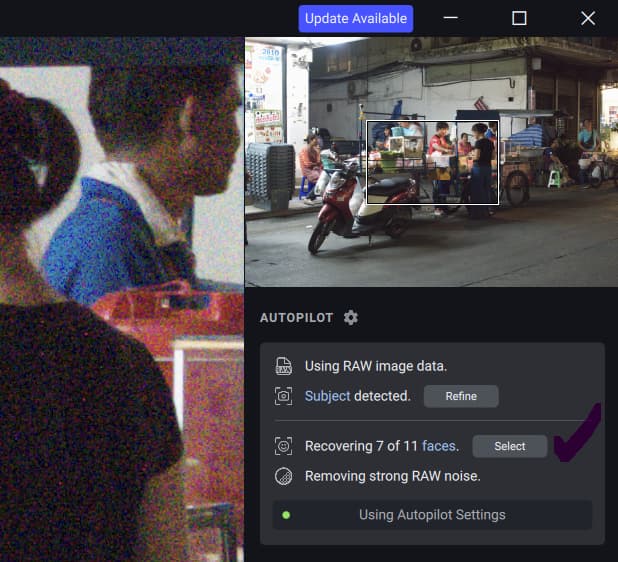Viewport: 618px width, 562px height.
Task: Toggle the Using Autopilot Settings bar
Action: coord(432,515)
